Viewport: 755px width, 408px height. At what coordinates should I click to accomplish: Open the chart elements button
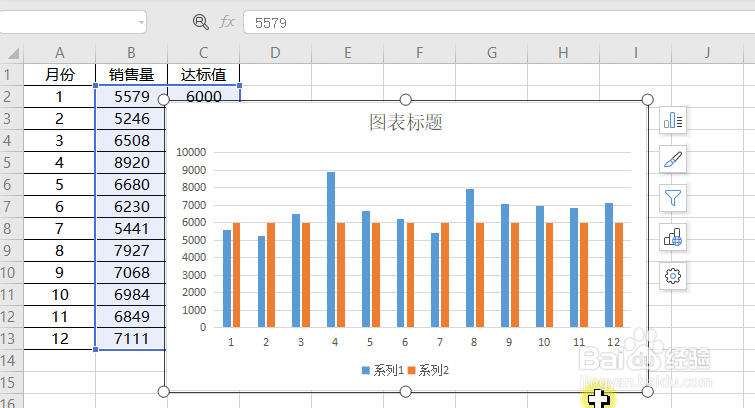(673, 120)
